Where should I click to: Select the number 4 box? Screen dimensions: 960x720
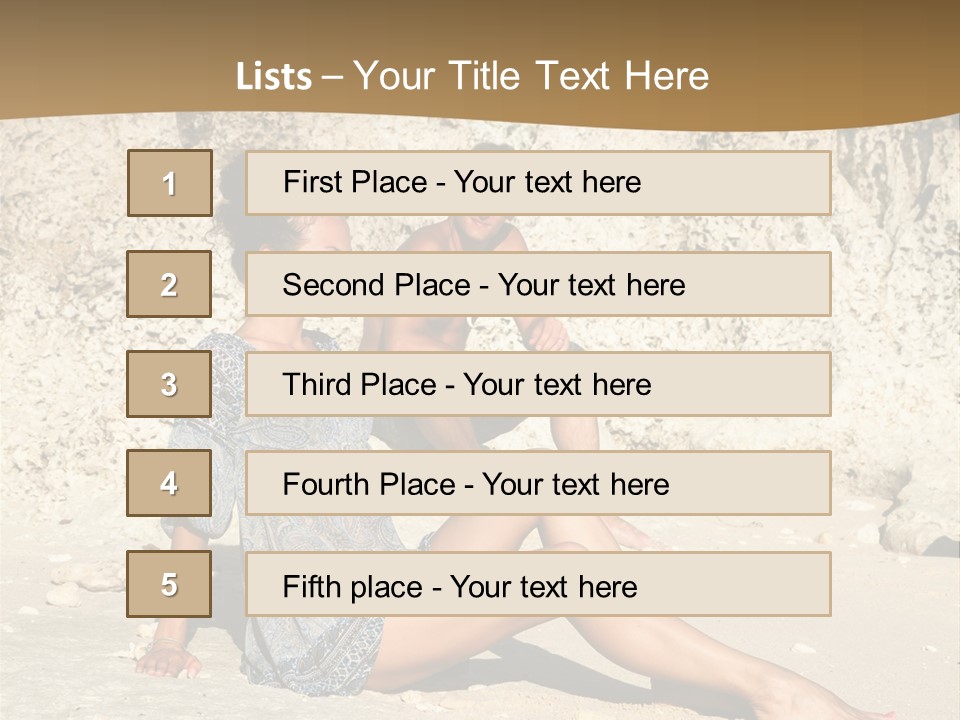170,484
